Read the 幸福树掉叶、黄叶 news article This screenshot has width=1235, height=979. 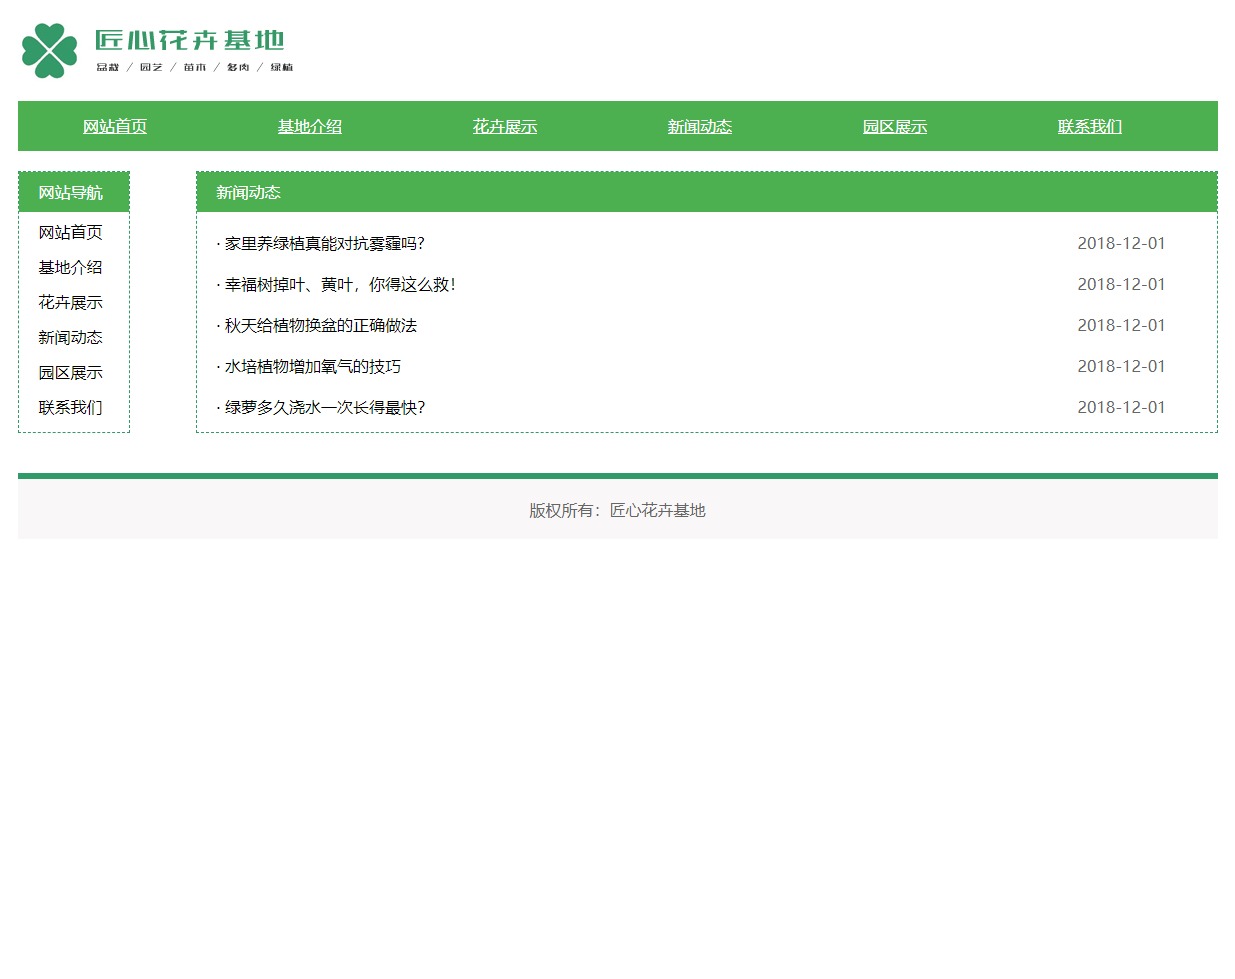click(340, 285)
